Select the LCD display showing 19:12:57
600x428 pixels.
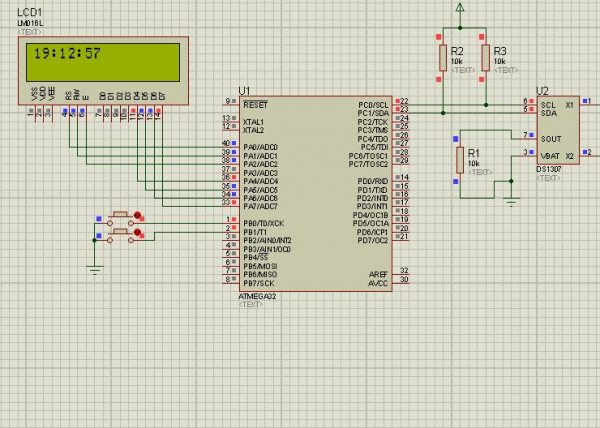(103, 62)
